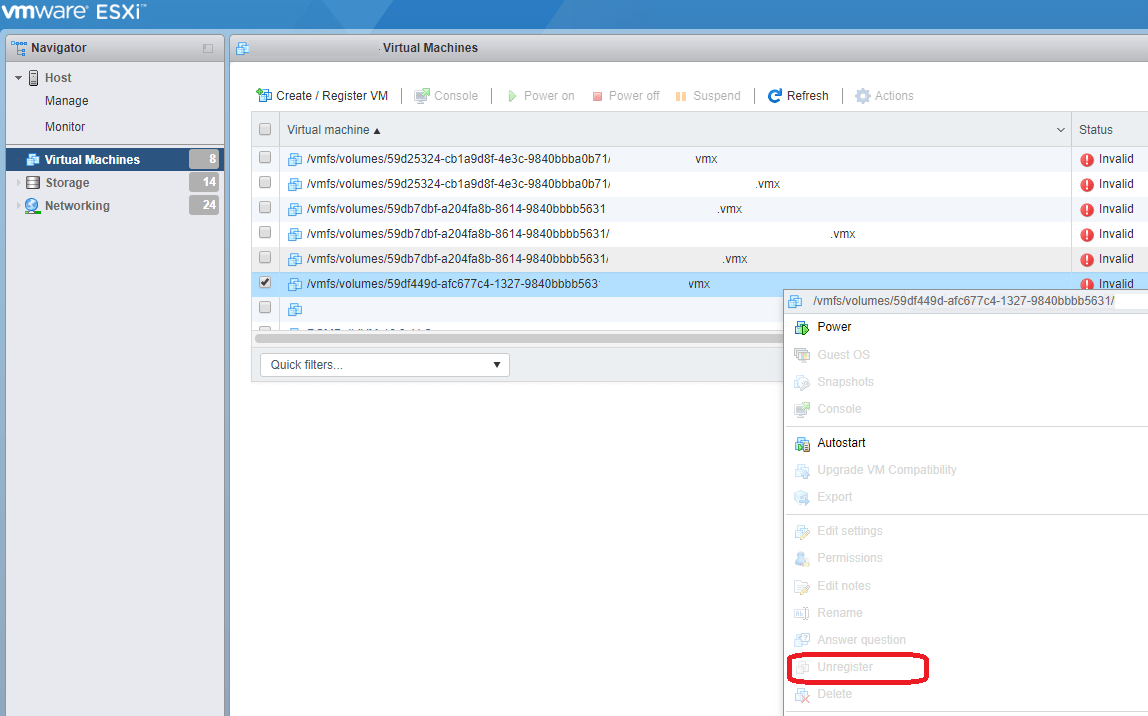
Task: Expand the Storage tree node
Action: click(x=18, y=182)
